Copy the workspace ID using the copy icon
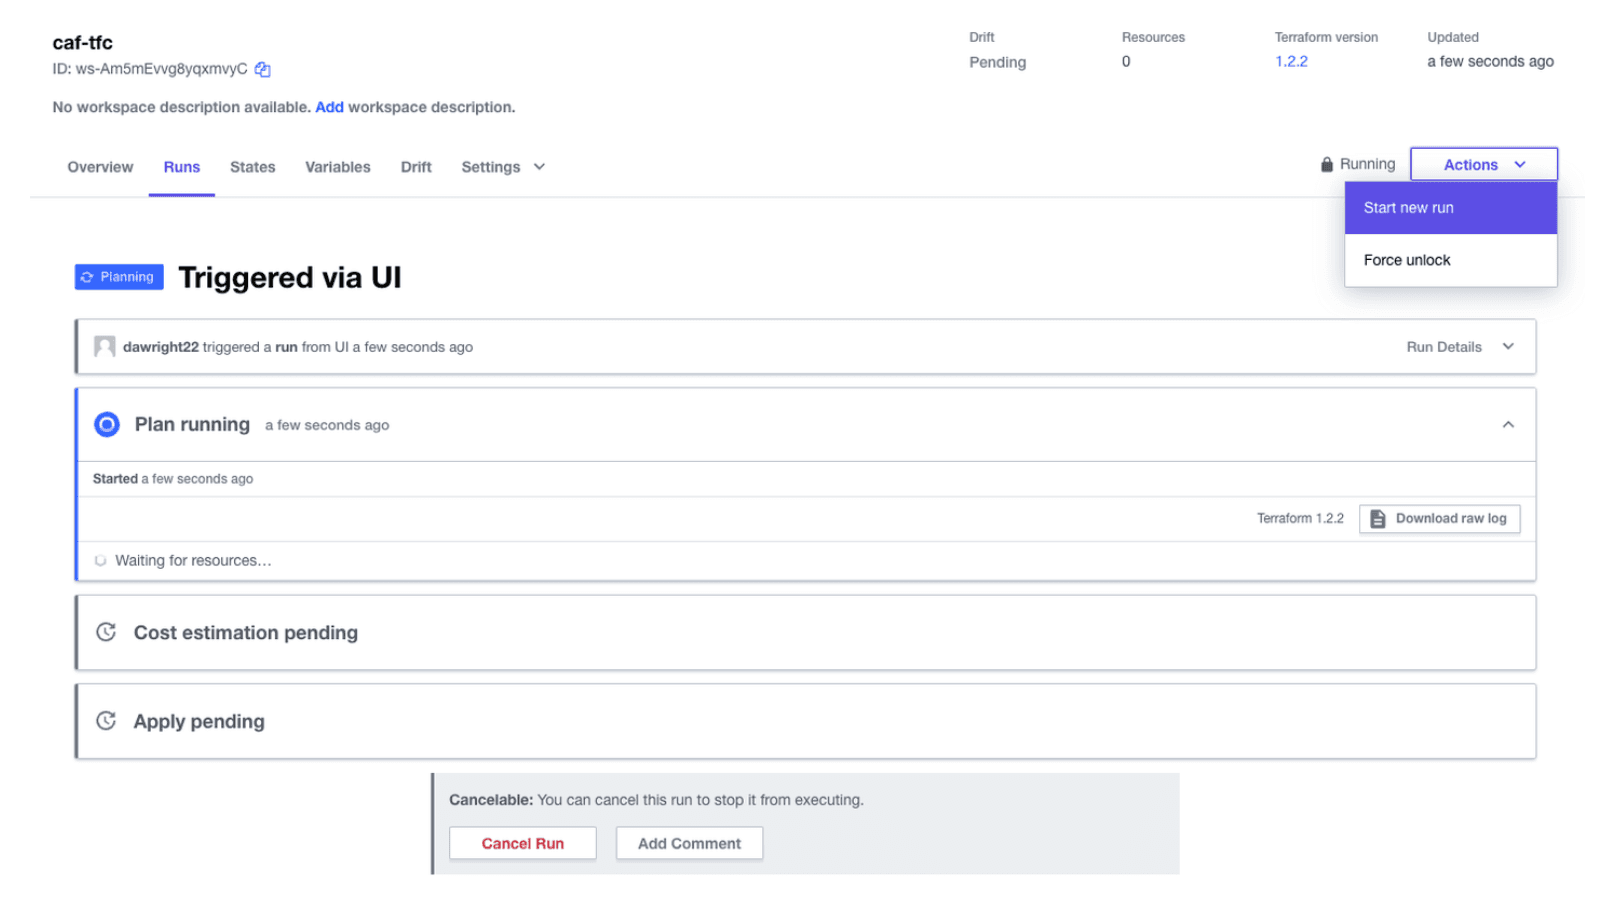1614x914 pixels. click(262, 69)
